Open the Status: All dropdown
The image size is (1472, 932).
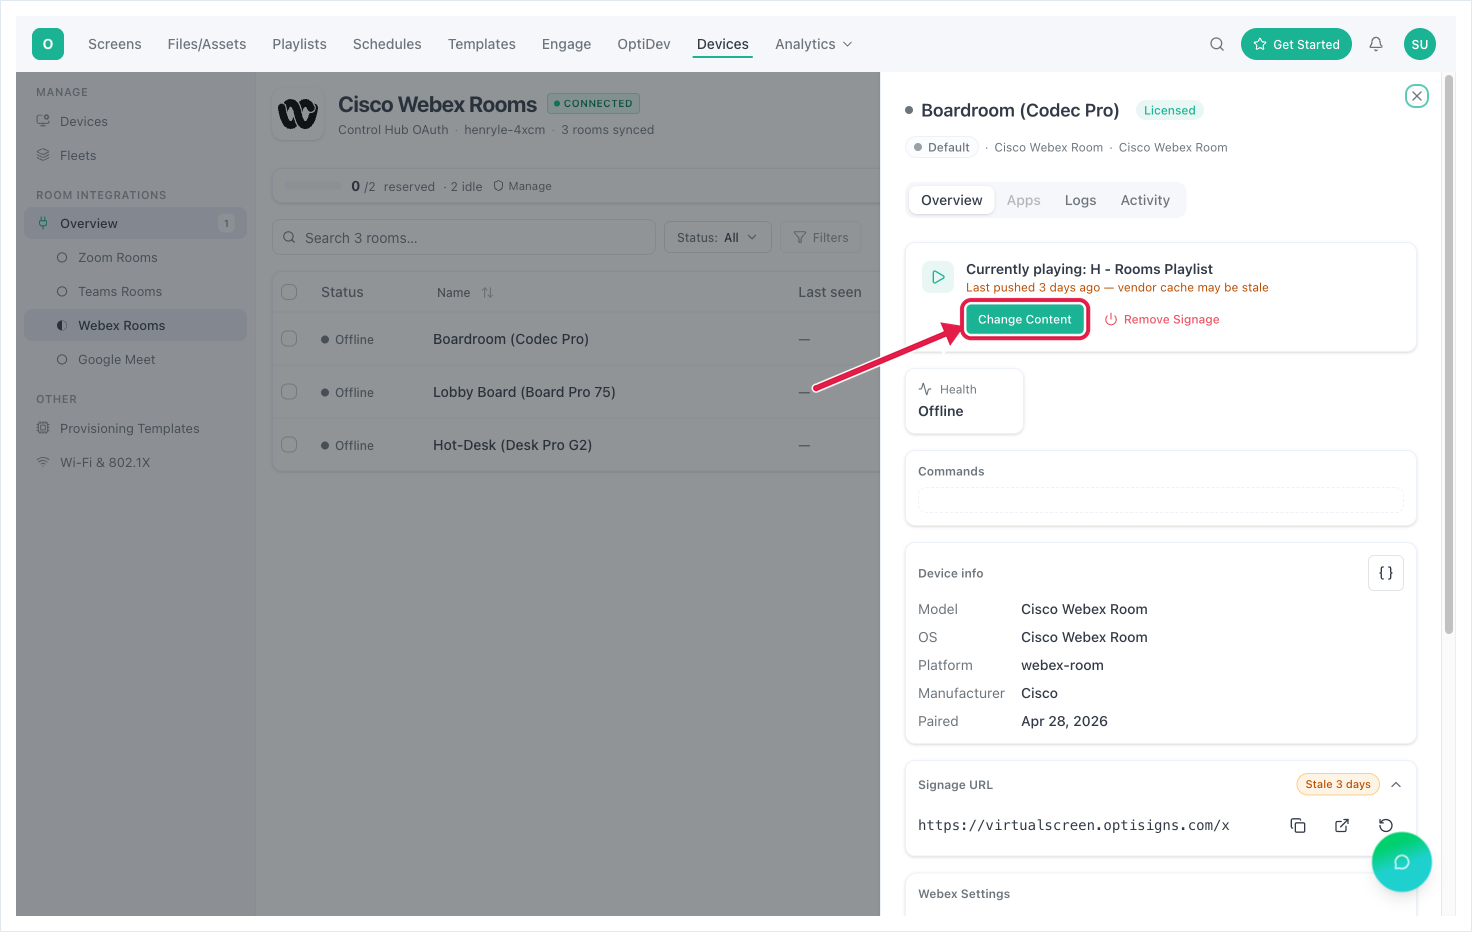point(717,237)
